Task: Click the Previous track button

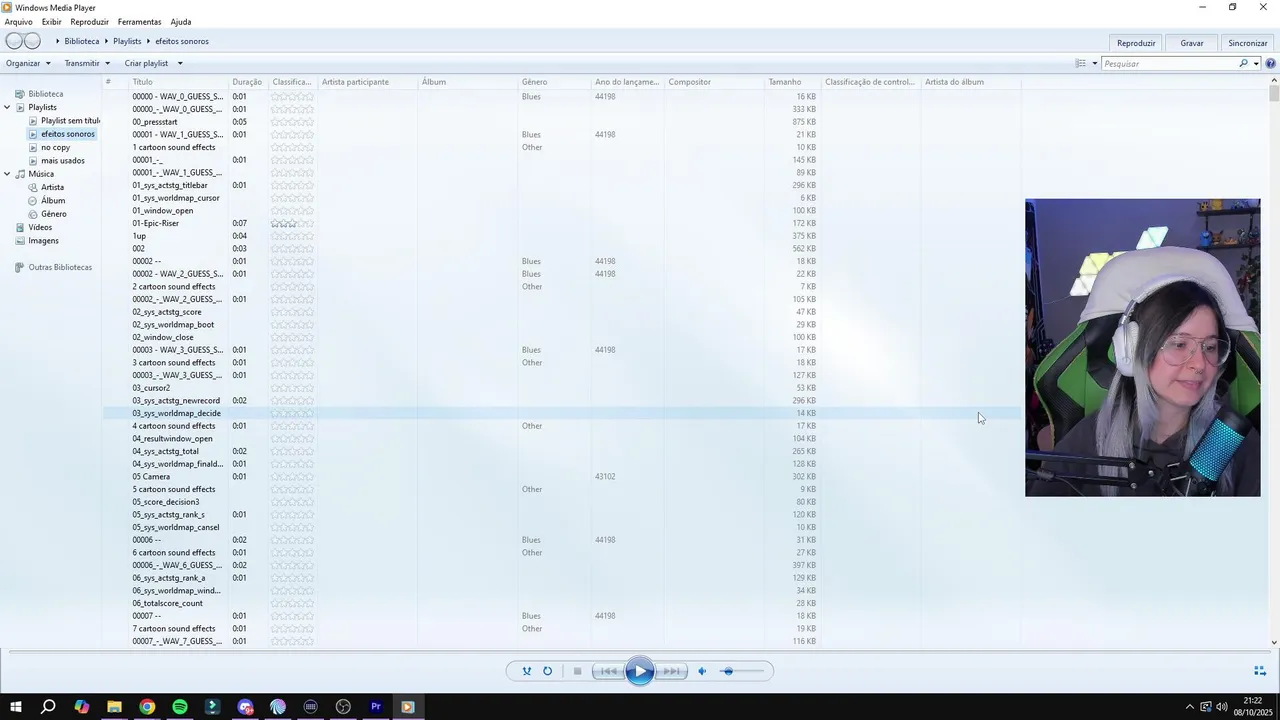Action: 607,671
